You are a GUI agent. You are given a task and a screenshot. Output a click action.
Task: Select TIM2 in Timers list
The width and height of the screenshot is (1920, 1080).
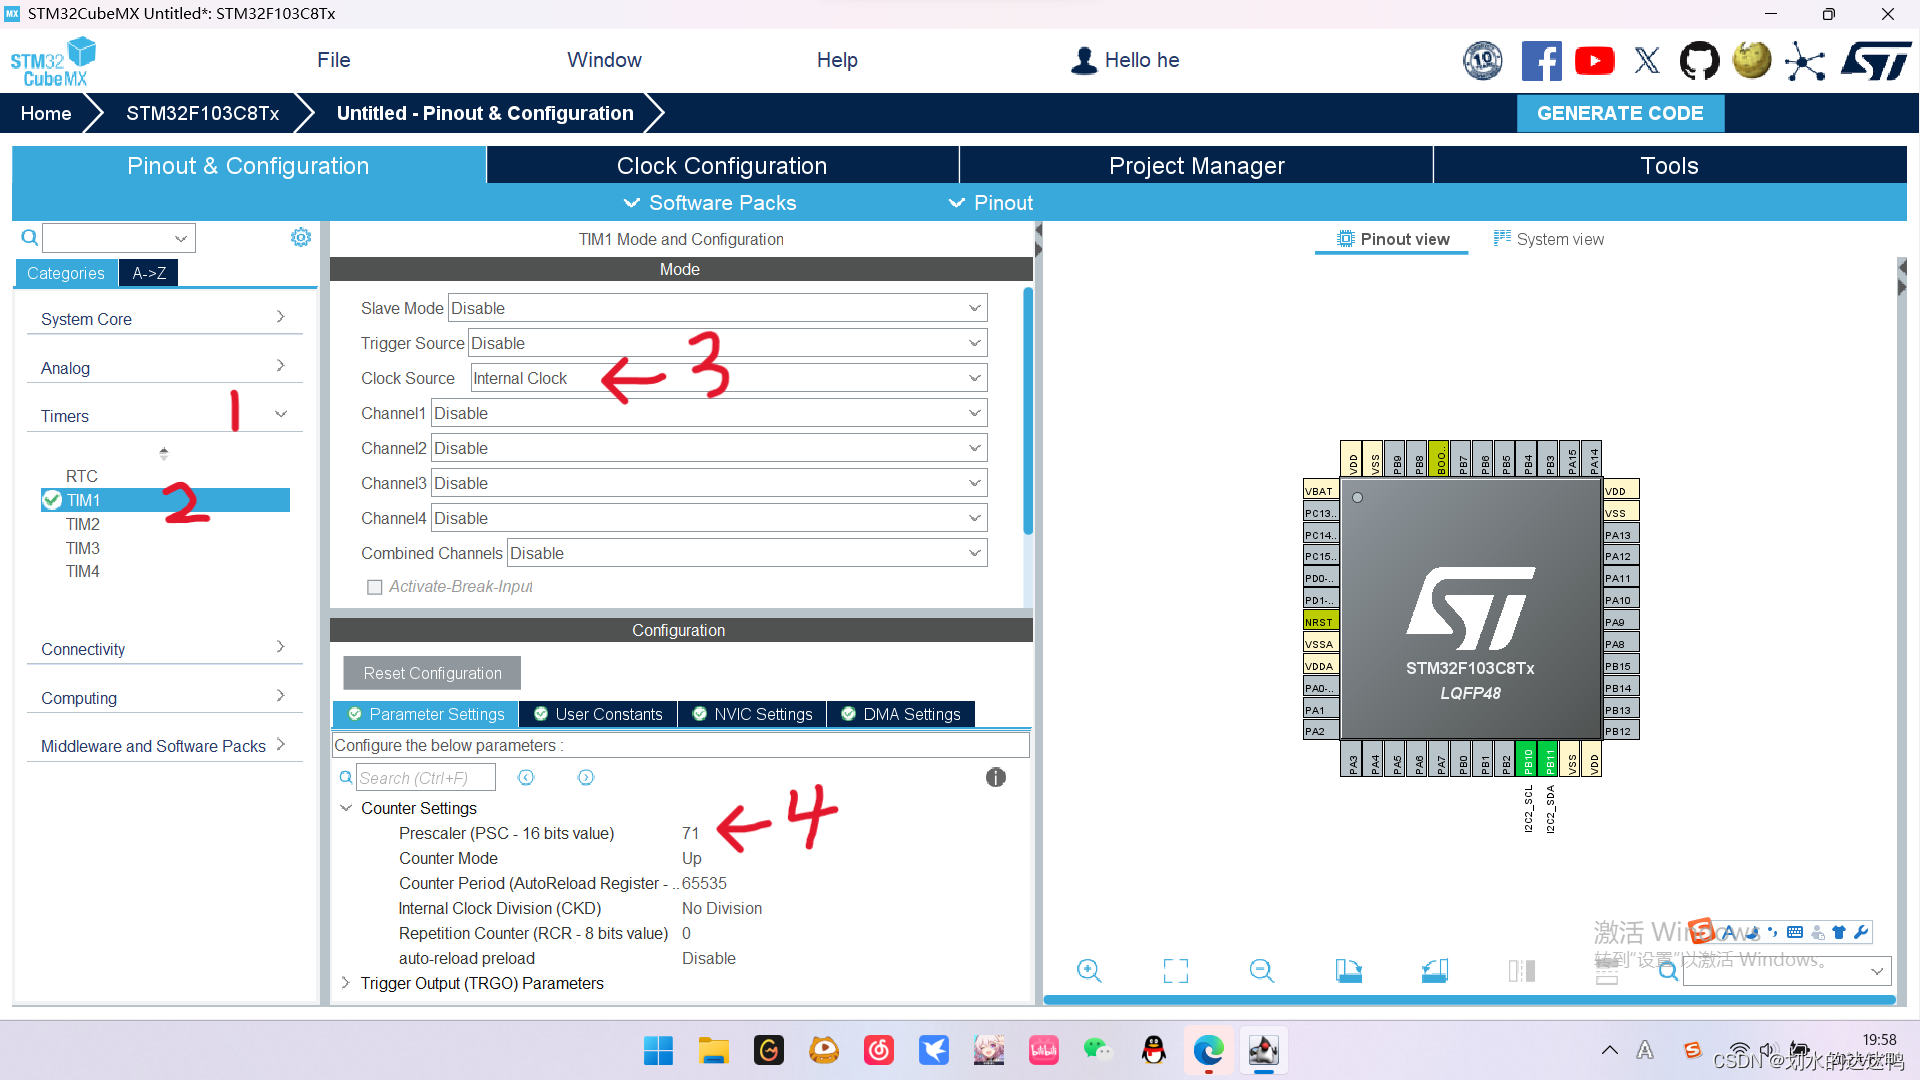[x=83, y=524]
